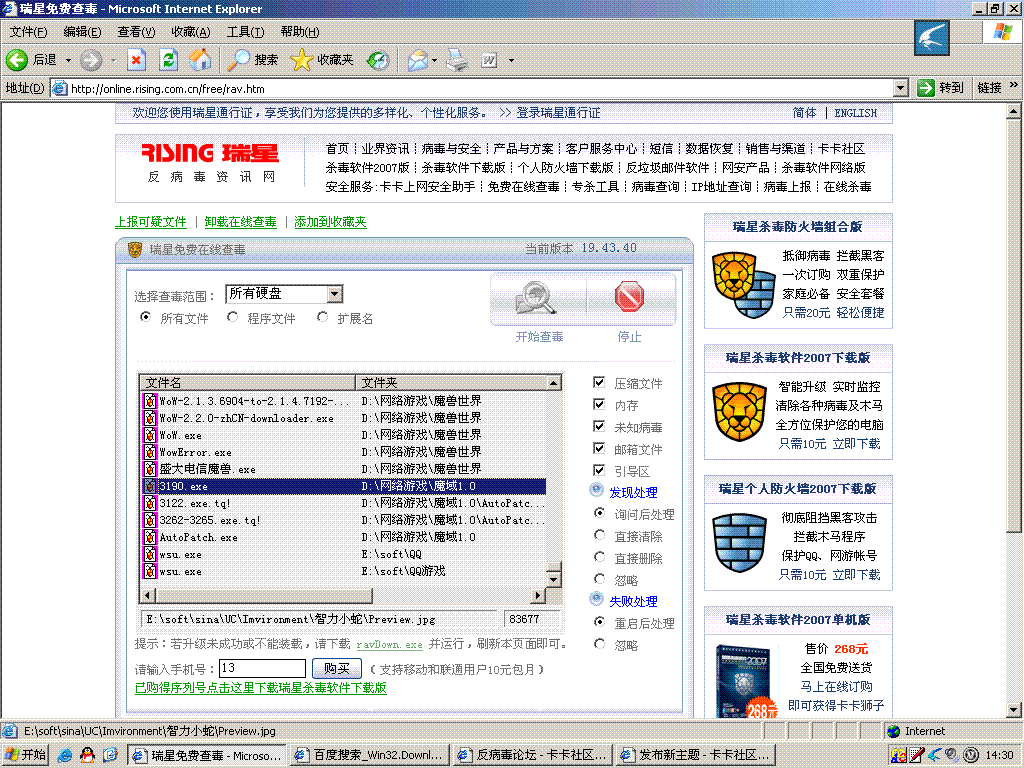Open the 收藏(A) menu
Viewport: 1024px width, 768px height.
[191, 31]
